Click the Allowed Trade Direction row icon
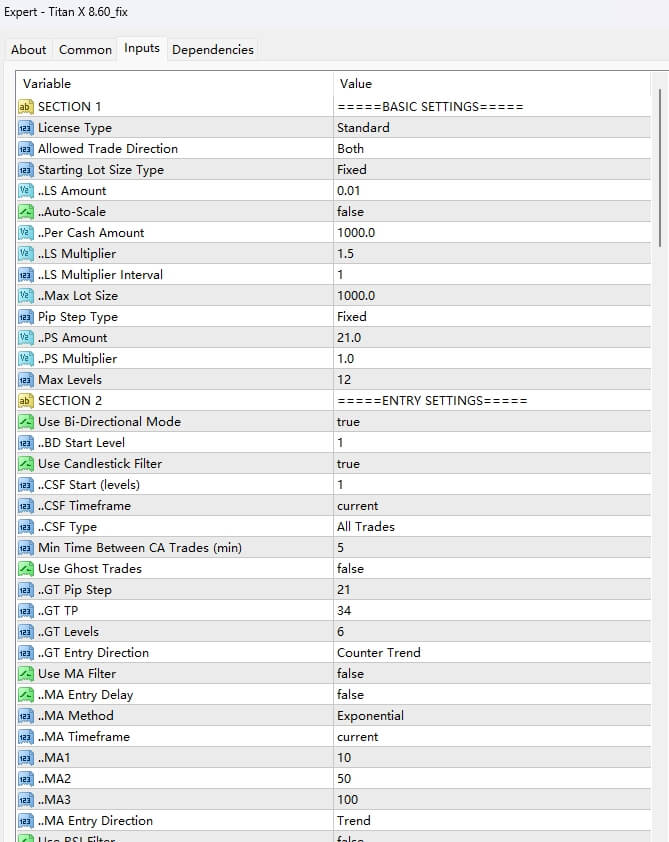Screen dimensions: 669x842 25,149
